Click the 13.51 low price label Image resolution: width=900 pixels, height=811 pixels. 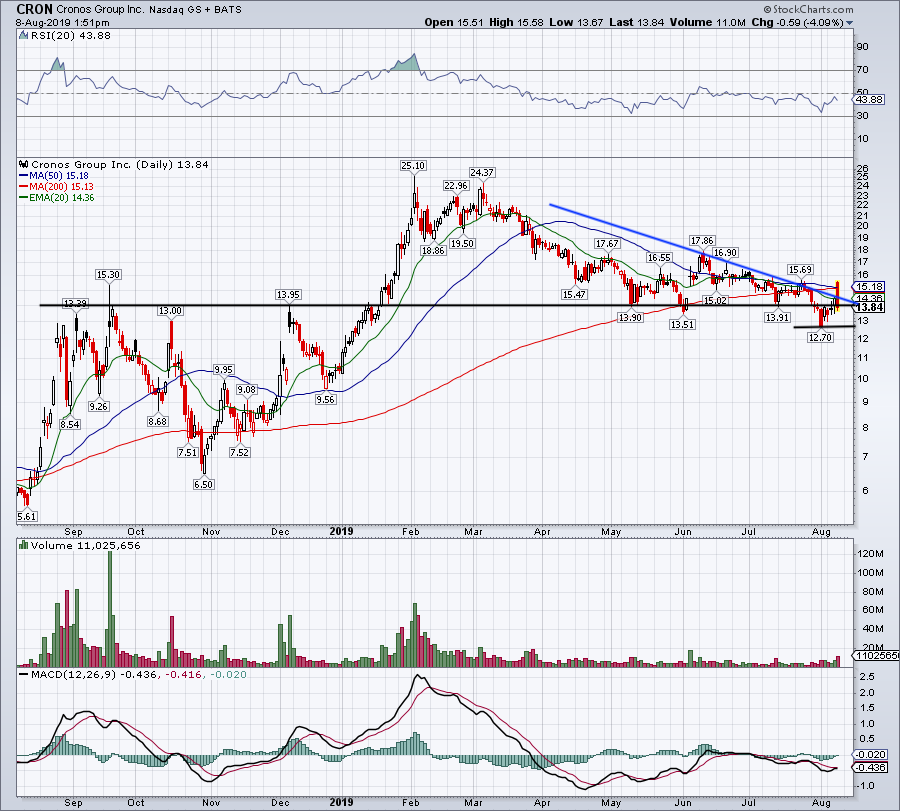[x=682, y=324]
